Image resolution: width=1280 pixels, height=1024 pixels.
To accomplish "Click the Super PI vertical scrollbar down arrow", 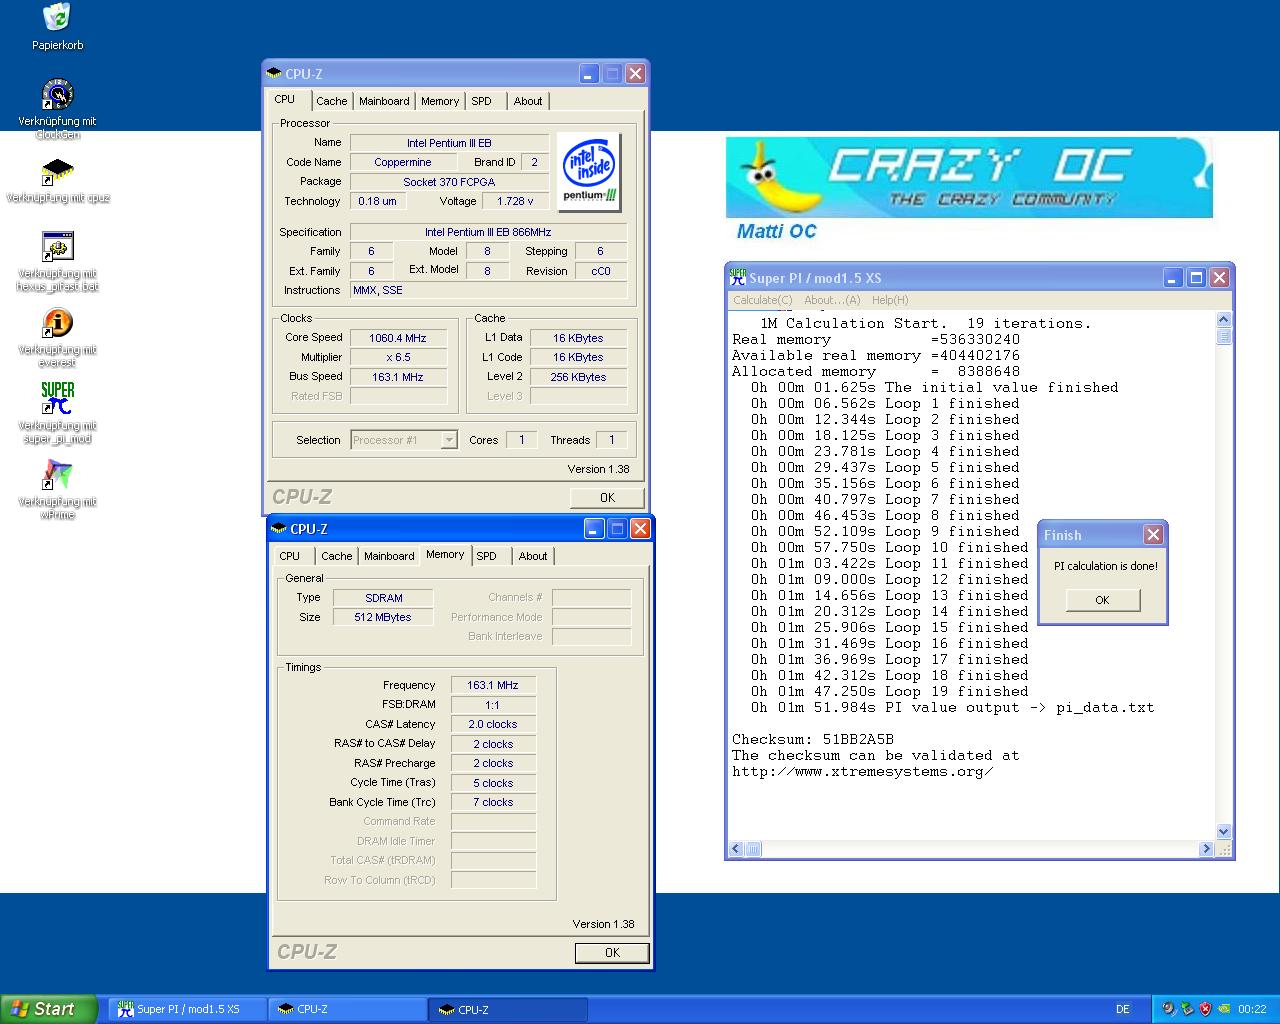I will 1224,831.
